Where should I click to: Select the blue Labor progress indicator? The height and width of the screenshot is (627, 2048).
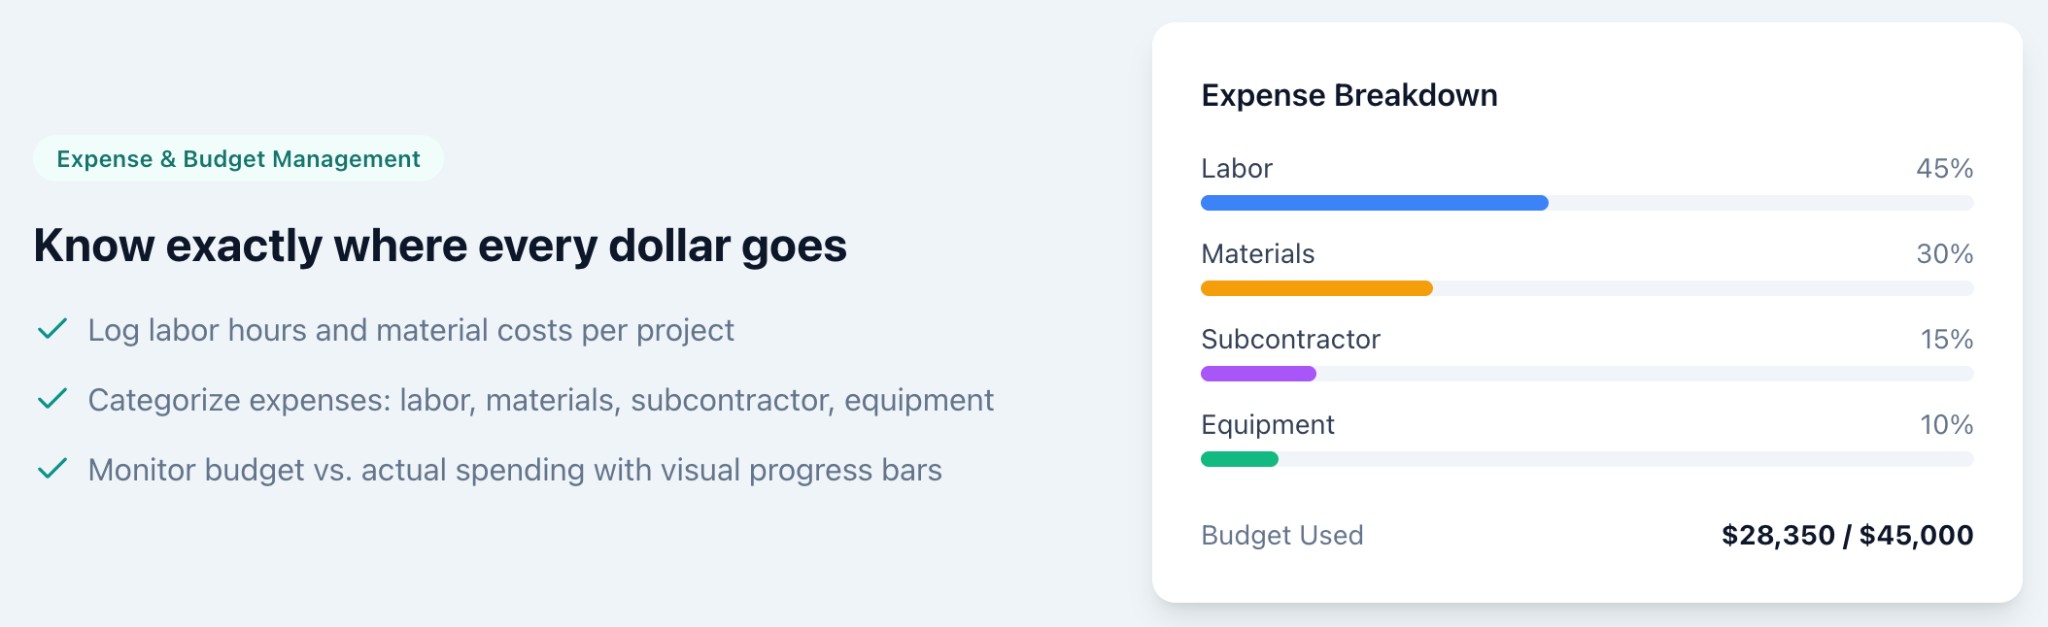pos(1373,203)
